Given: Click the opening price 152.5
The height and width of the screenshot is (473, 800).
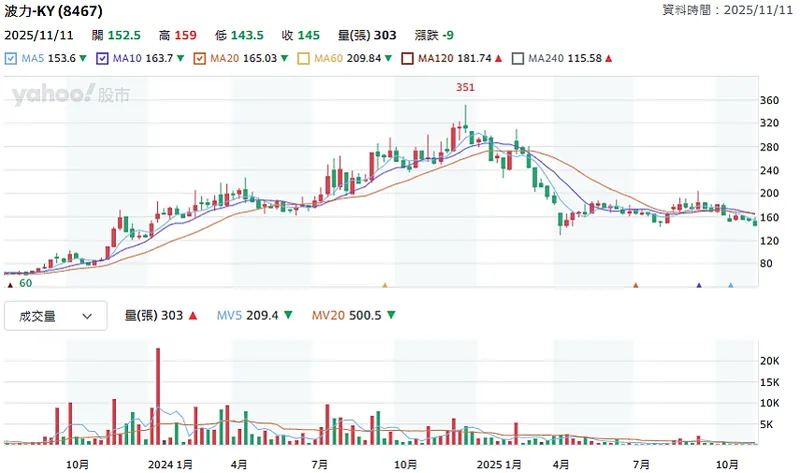Looking at the screenshot, I should tap(124, 35).
